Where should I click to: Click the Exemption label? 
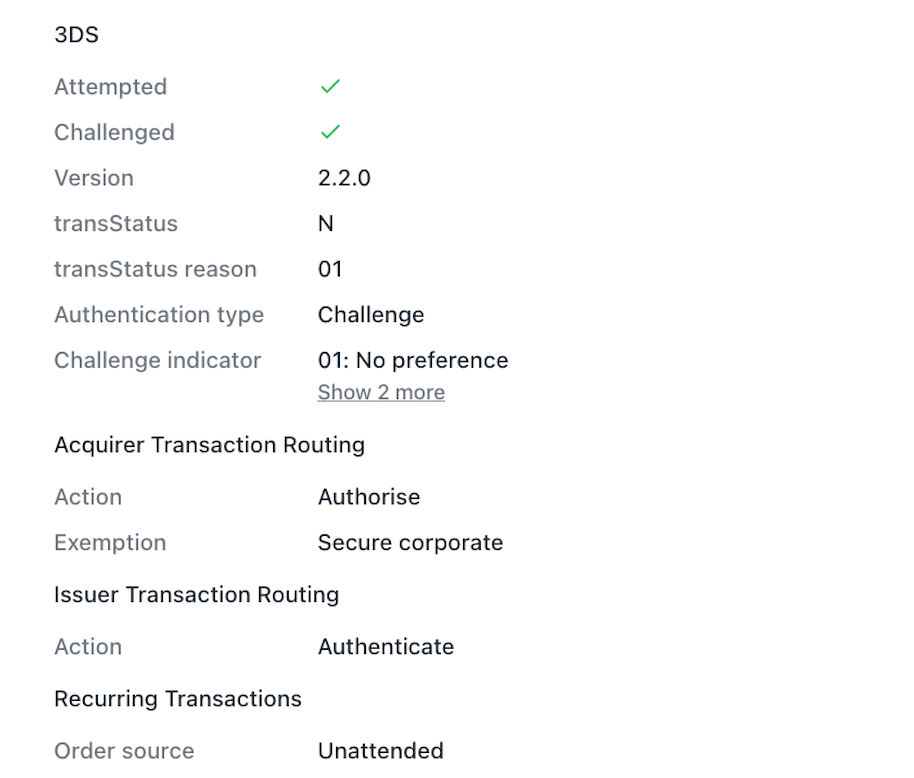coord(110,543)
